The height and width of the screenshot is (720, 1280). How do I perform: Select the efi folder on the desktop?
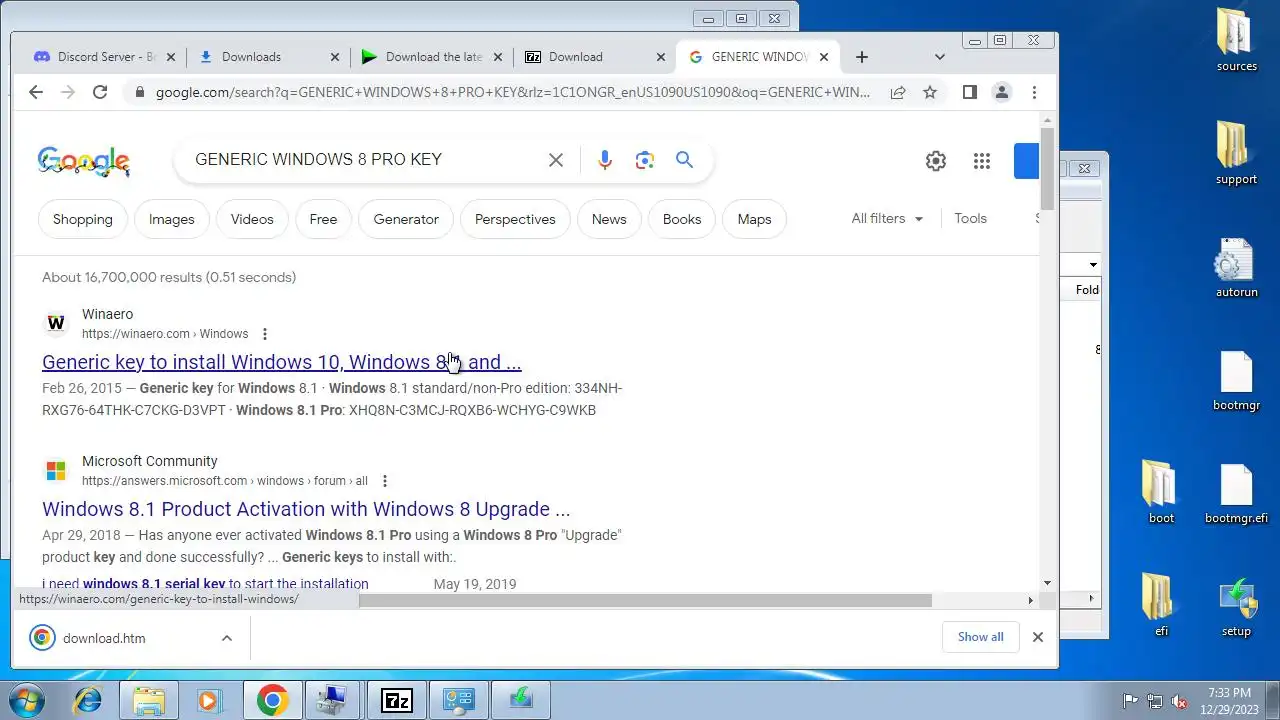(1161, 606)
